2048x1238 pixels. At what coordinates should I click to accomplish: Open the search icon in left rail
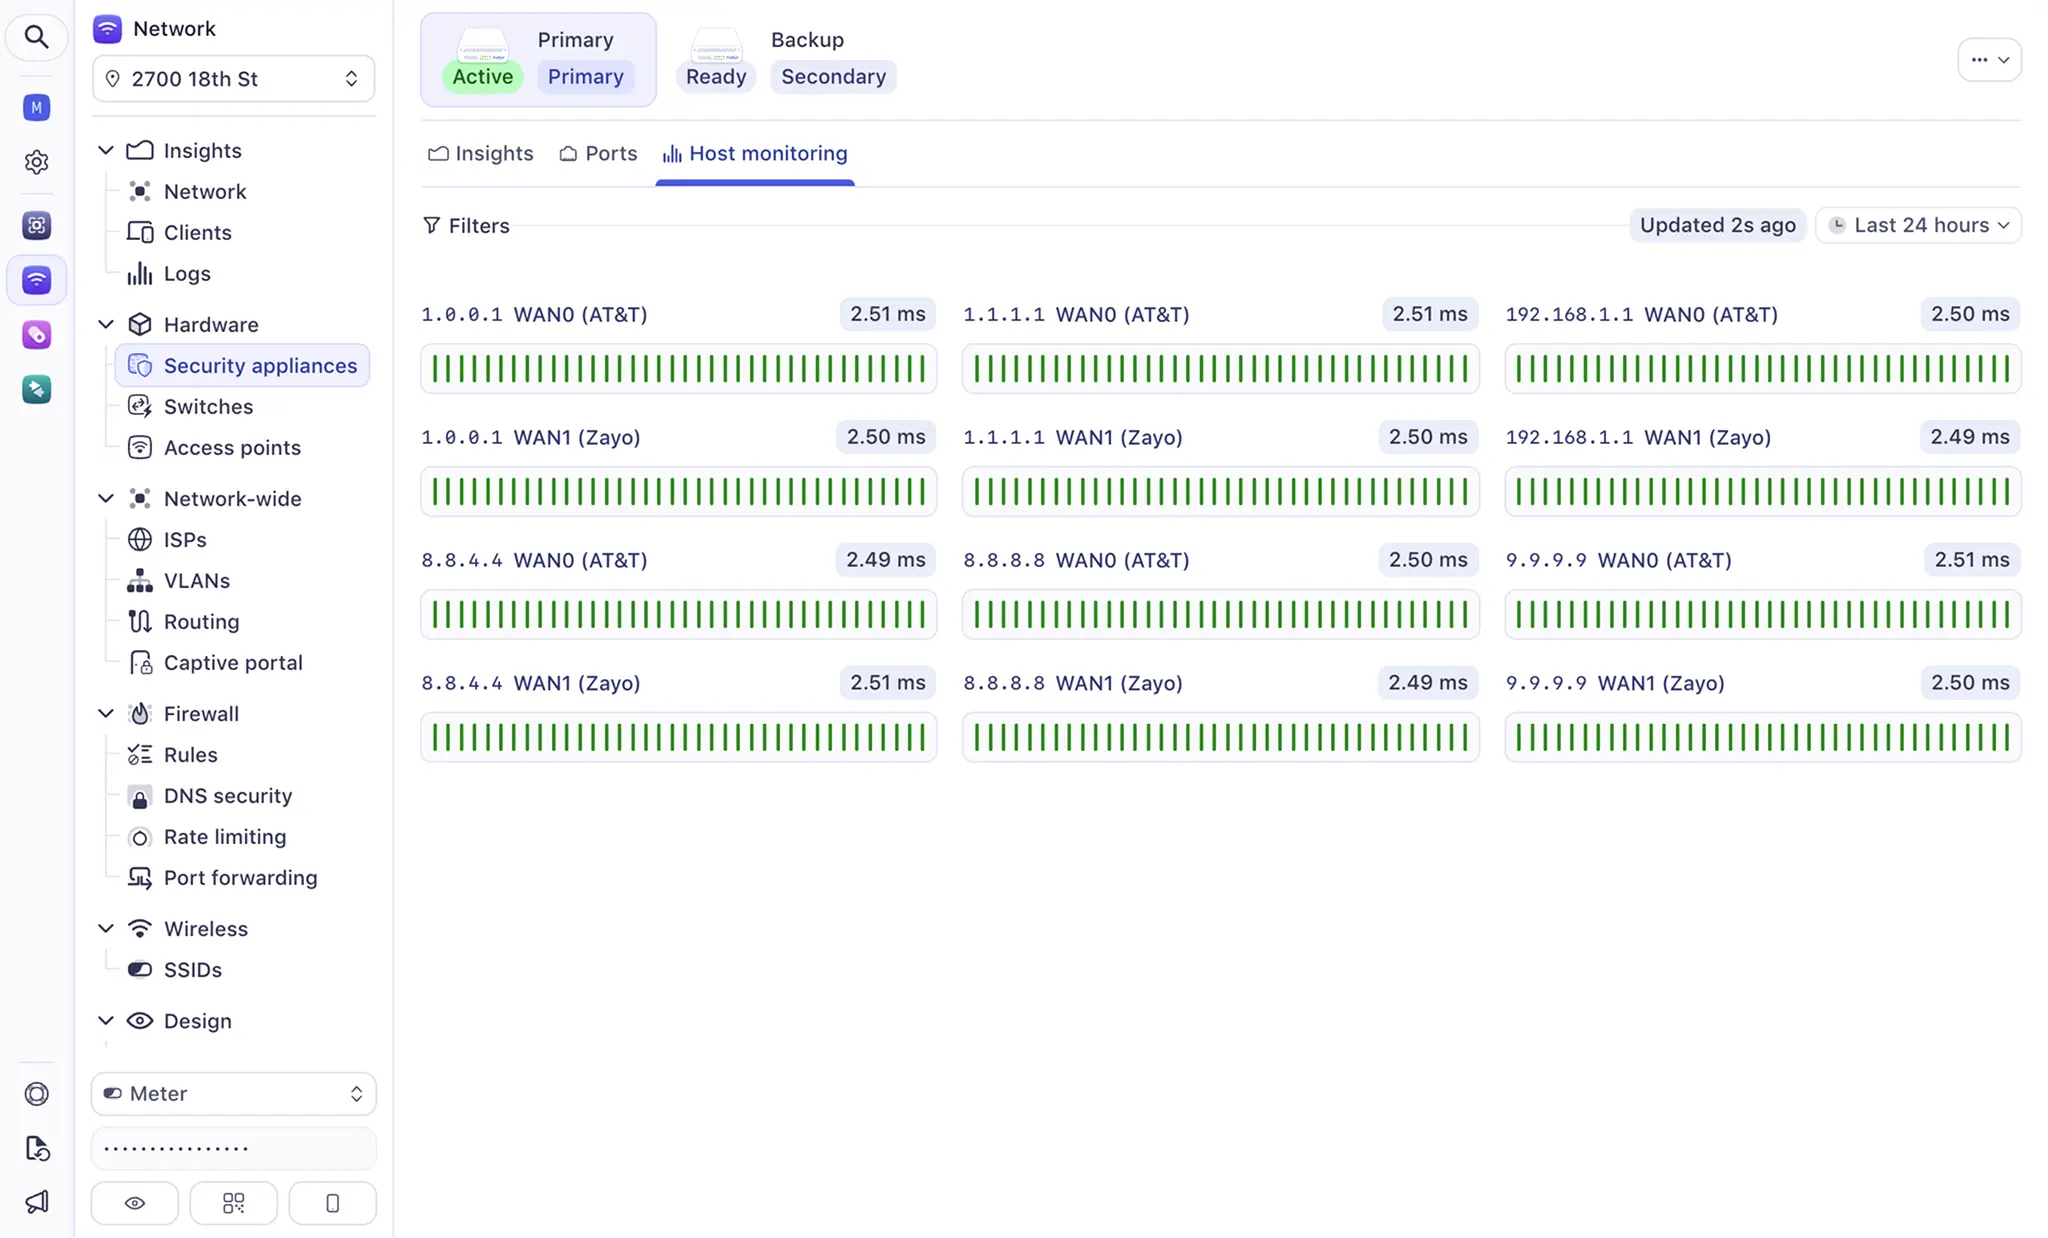(x=37, y=37)
